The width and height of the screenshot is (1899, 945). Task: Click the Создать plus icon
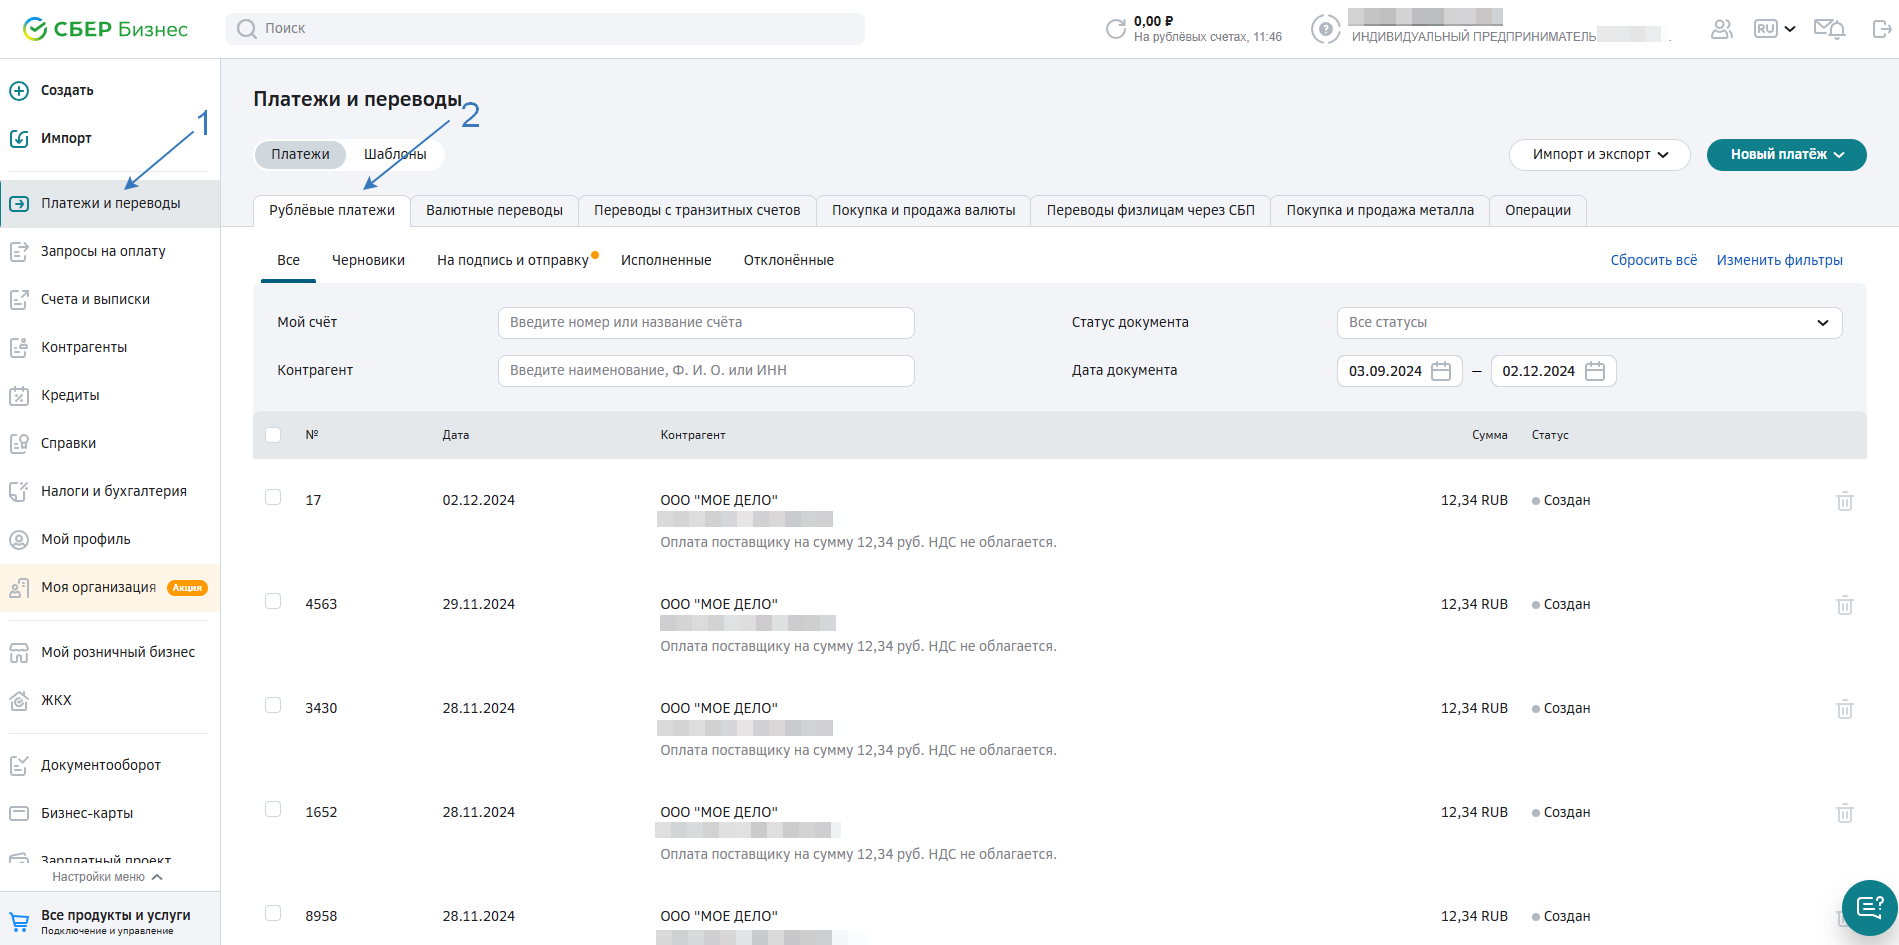click(x=19, y=91)
